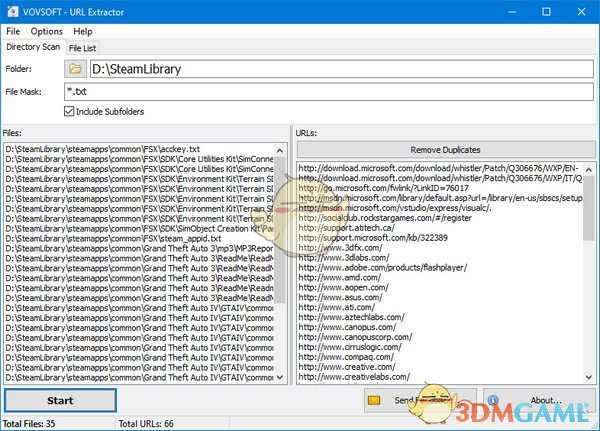This screenshot has width=600, height=431.
Task: Click the Remove Duplicates button
Action: click(446, 150)
